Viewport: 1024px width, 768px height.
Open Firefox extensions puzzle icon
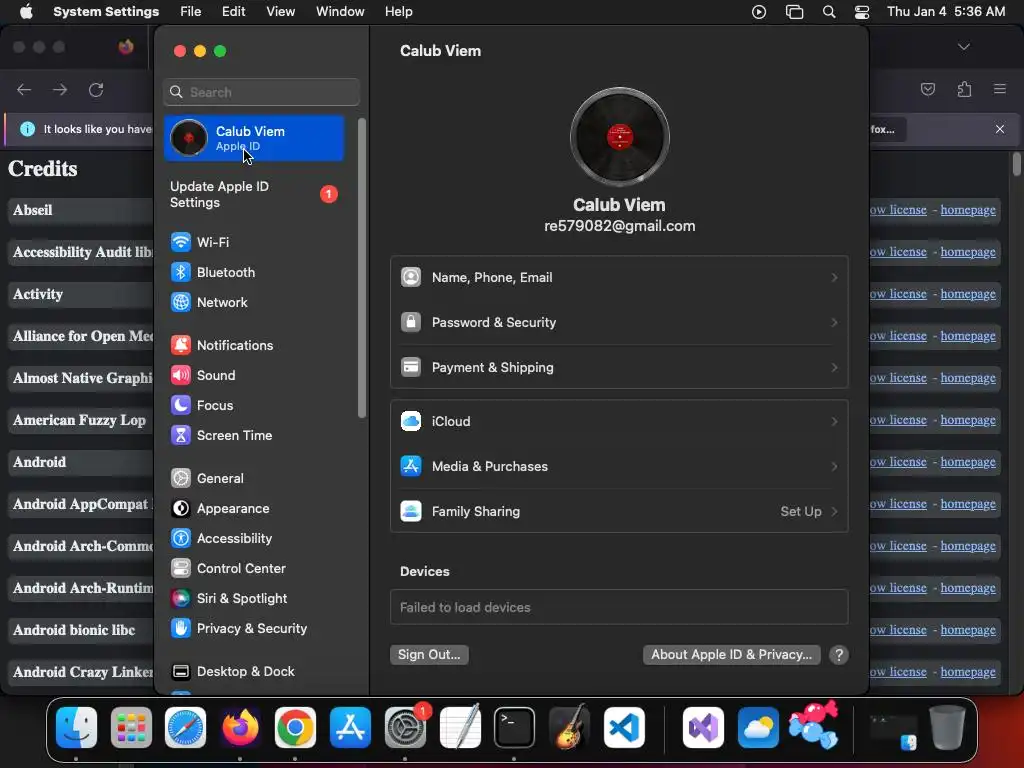coord(964,89)
